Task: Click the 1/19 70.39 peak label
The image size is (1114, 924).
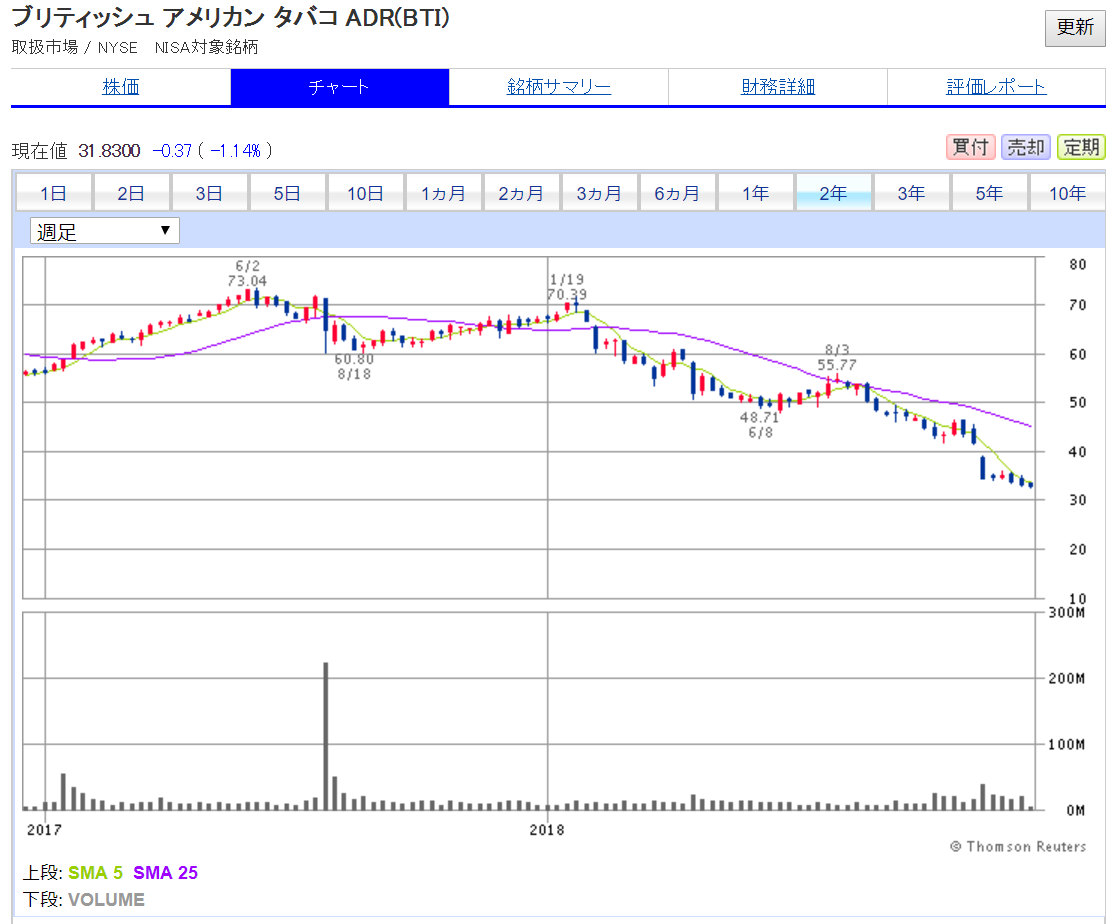Action: pyautogui.click(x=567, y=287)
